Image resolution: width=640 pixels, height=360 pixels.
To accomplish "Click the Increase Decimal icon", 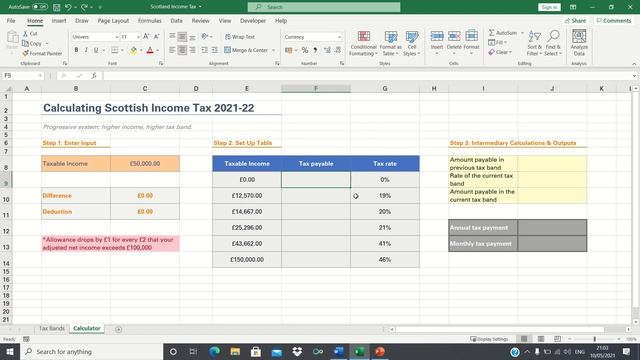I will 327,50.
